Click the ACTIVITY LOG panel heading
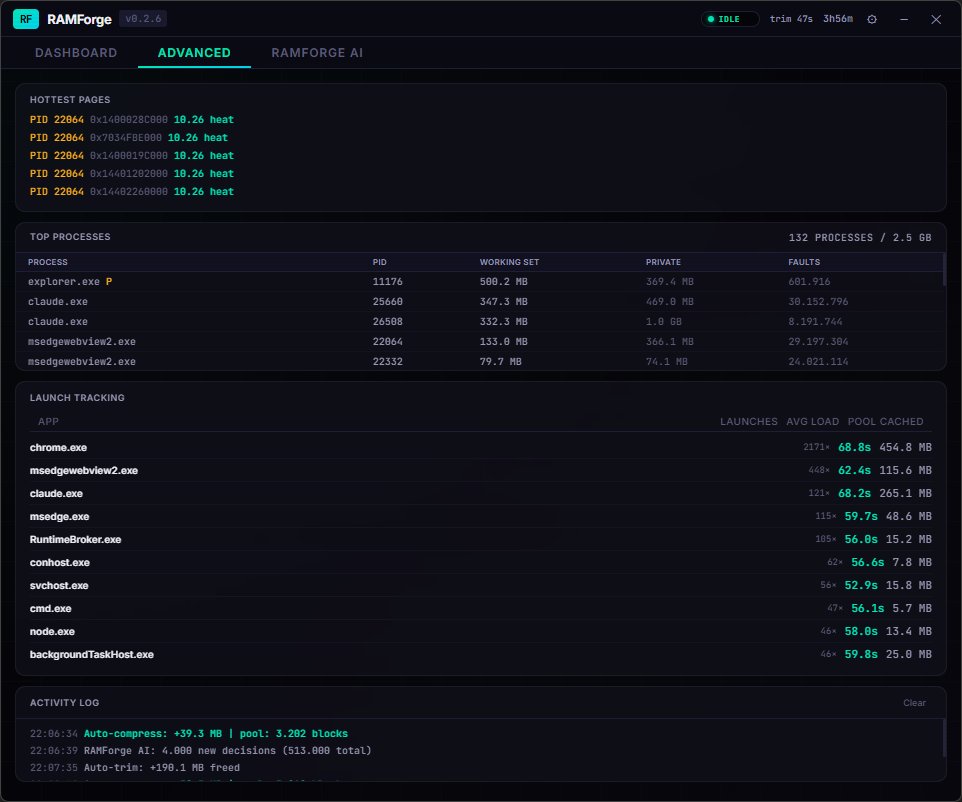 [64, 703]
